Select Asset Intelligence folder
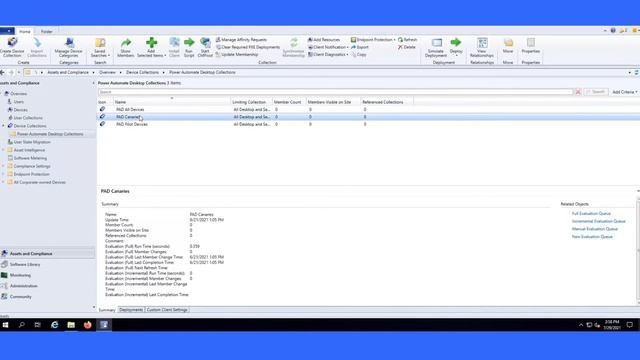 29,150
